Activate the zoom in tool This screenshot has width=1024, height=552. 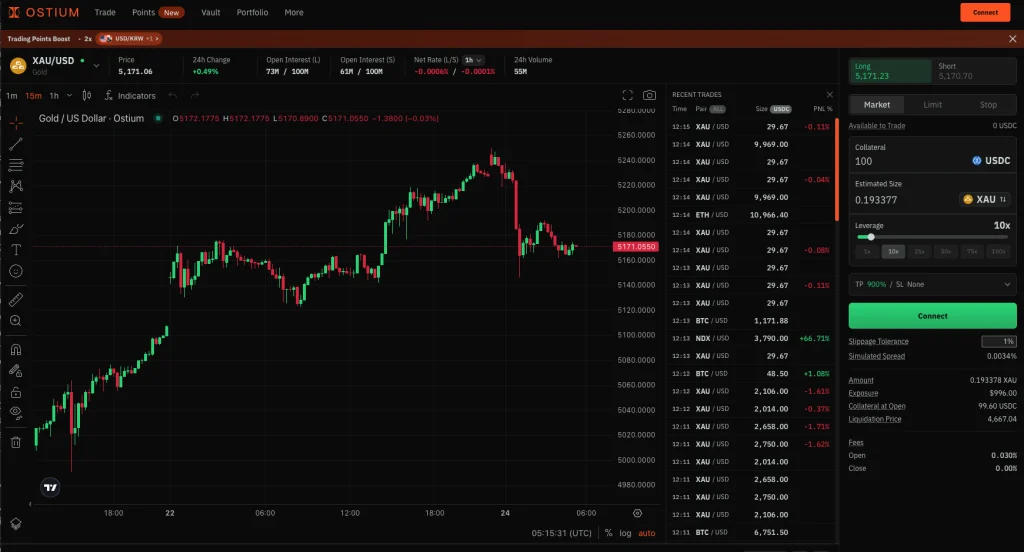tap(16, 321)
